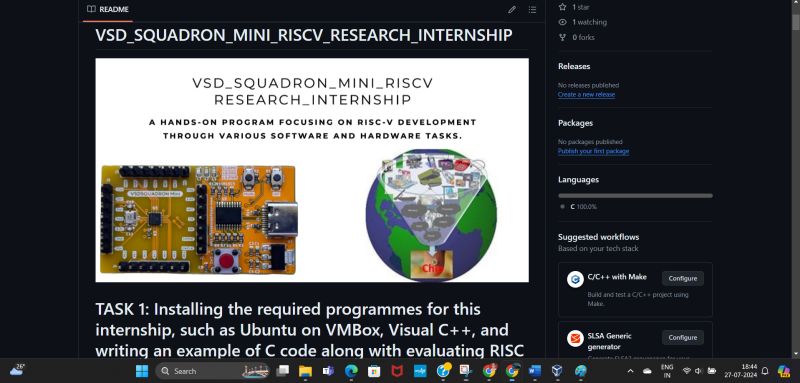Click the C 100.0% language bar
The image size is (800, 383).
[x=635, y=195]
